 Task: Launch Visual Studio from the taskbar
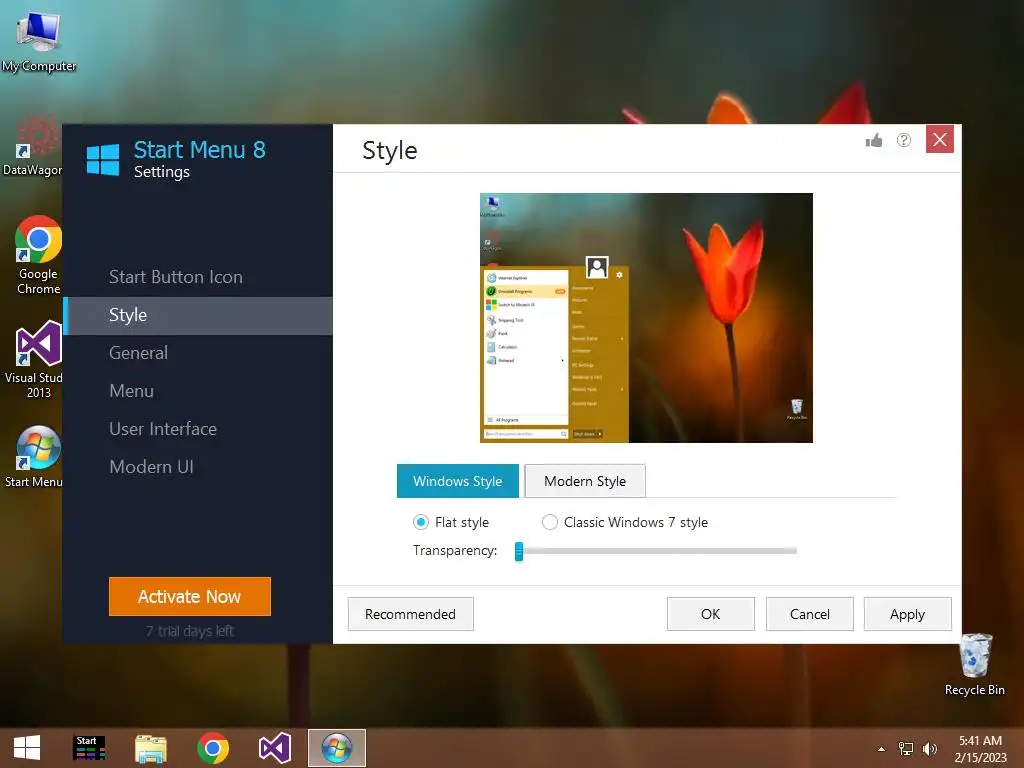click(x=274, y=748)
